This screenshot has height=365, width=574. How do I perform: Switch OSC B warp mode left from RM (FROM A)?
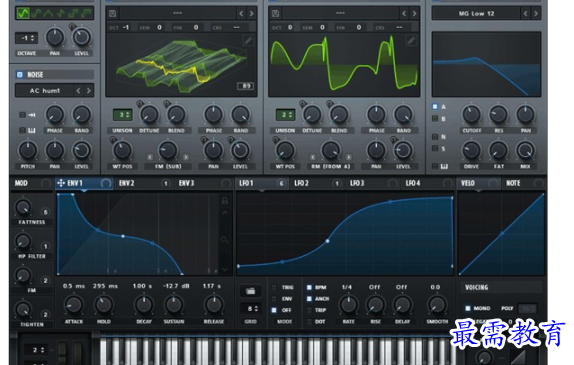[313, 157]
